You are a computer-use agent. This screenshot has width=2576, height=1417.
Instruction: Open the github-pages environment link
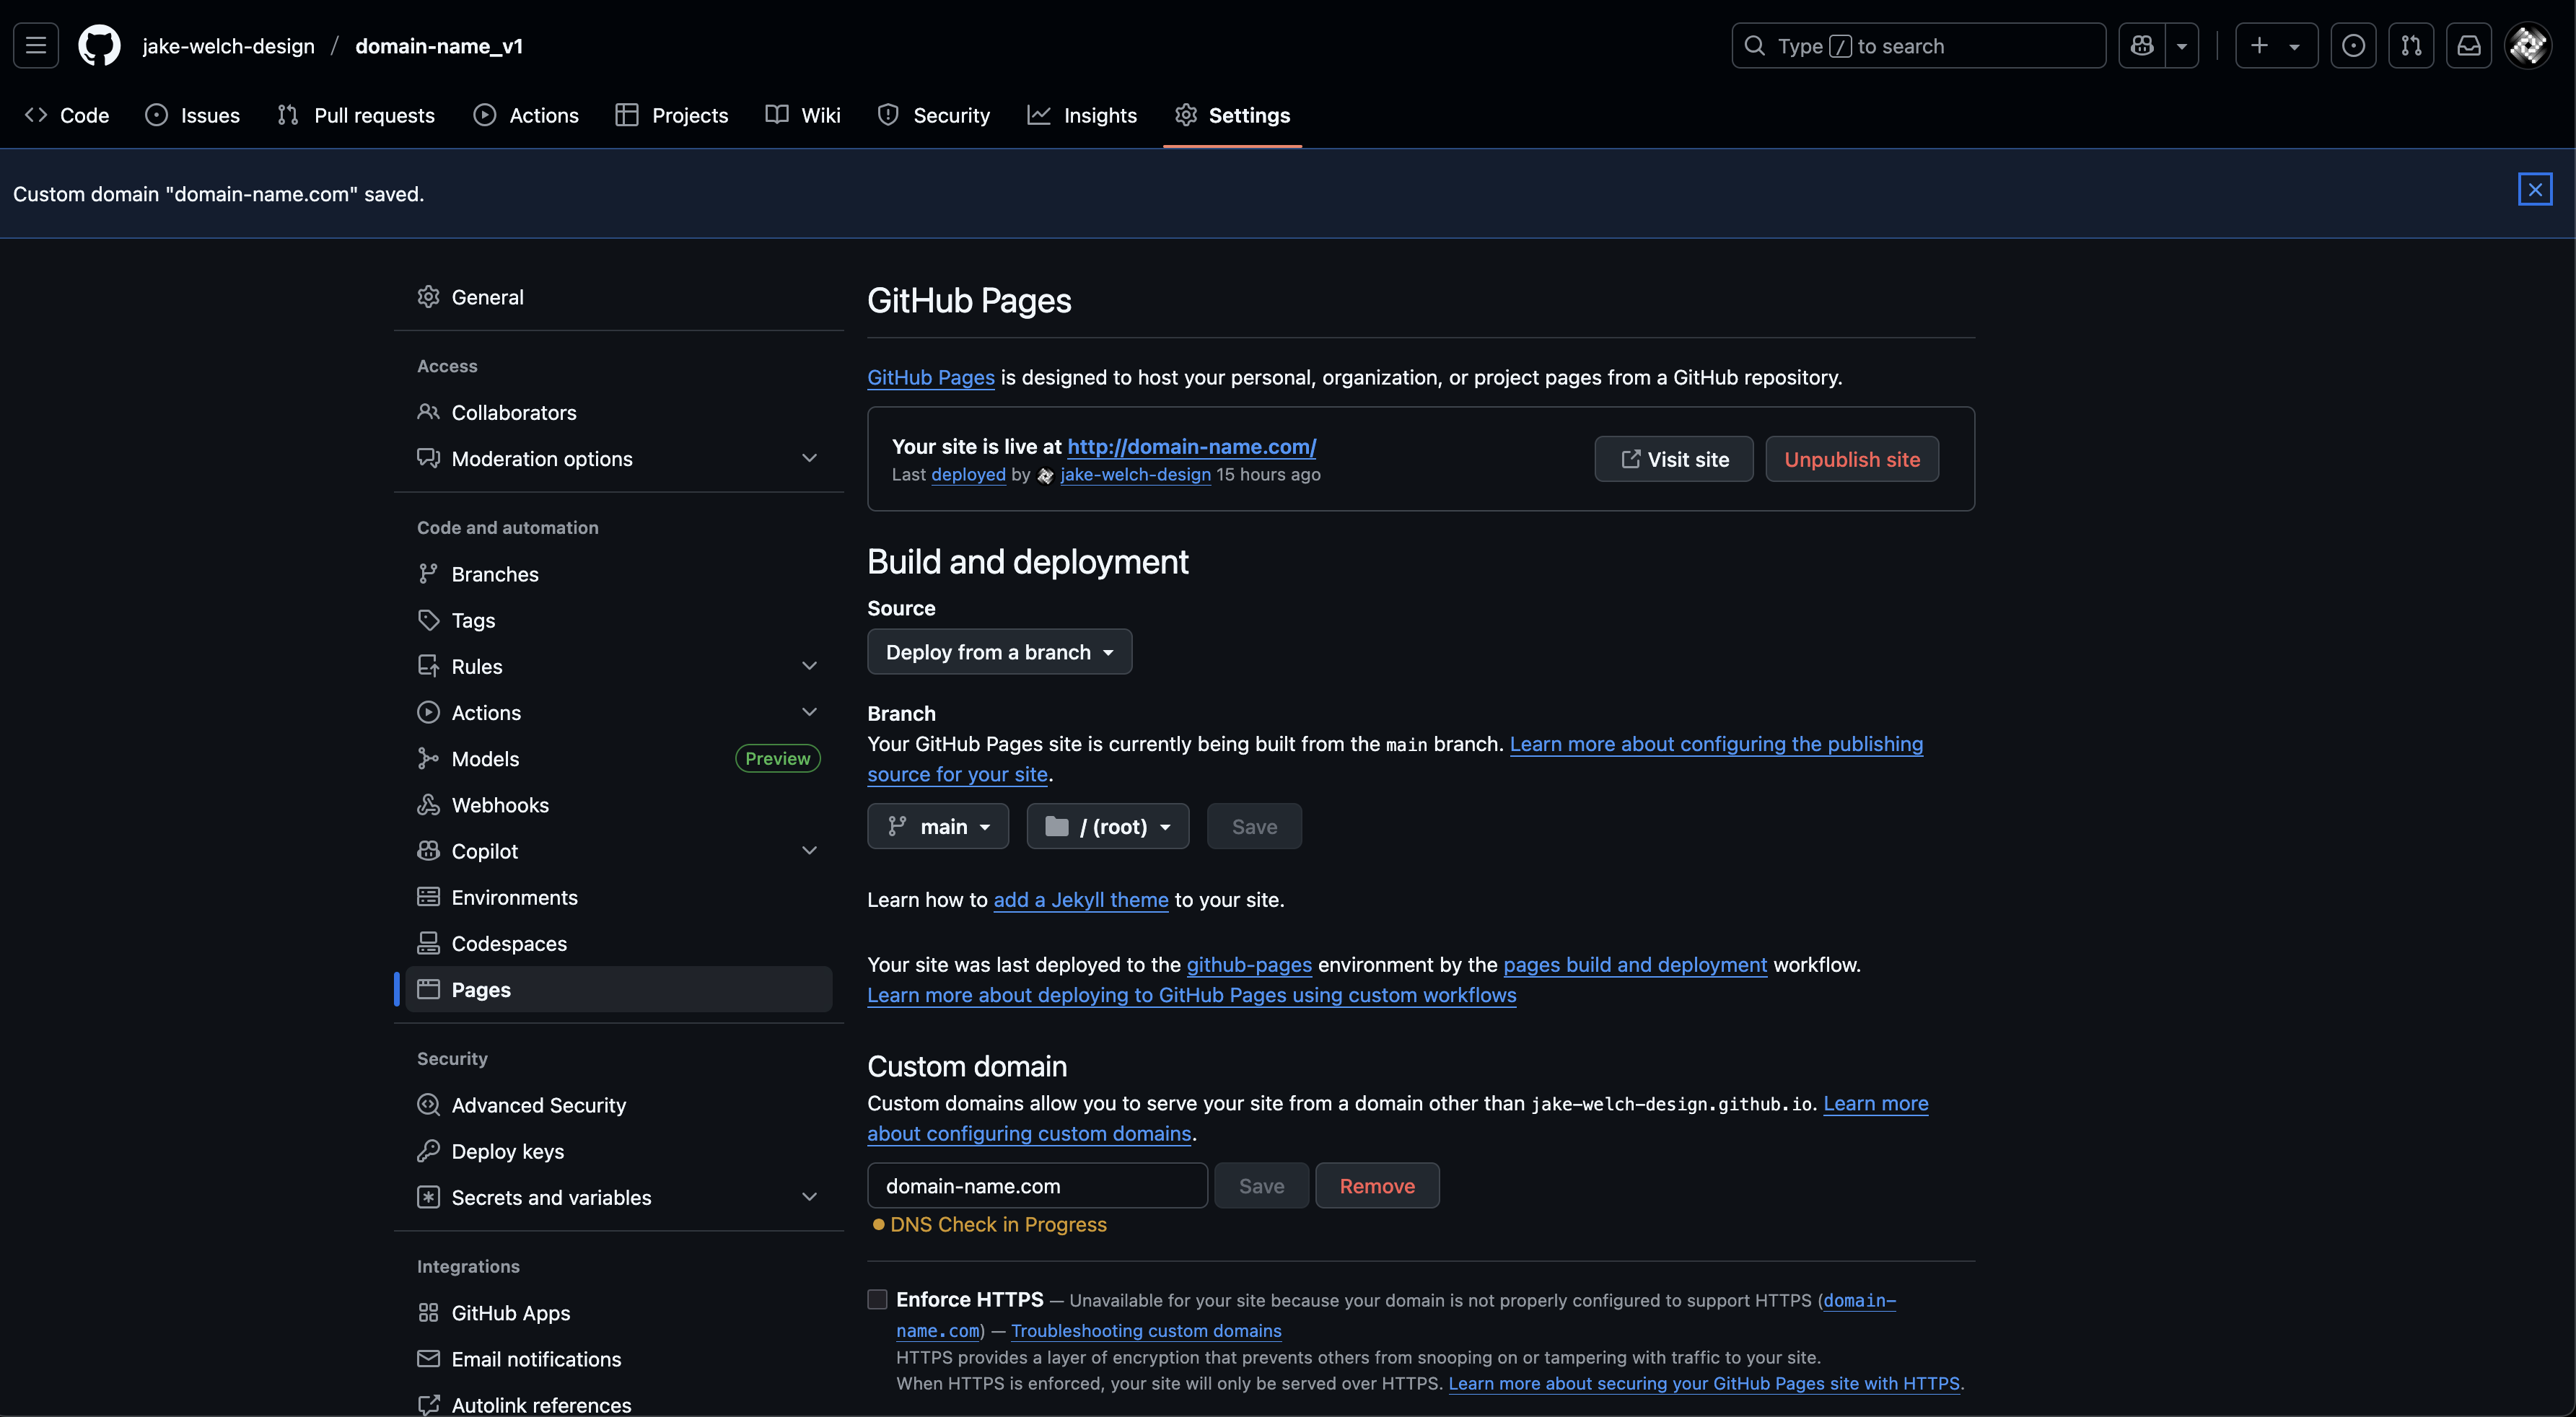(1249, 964)
